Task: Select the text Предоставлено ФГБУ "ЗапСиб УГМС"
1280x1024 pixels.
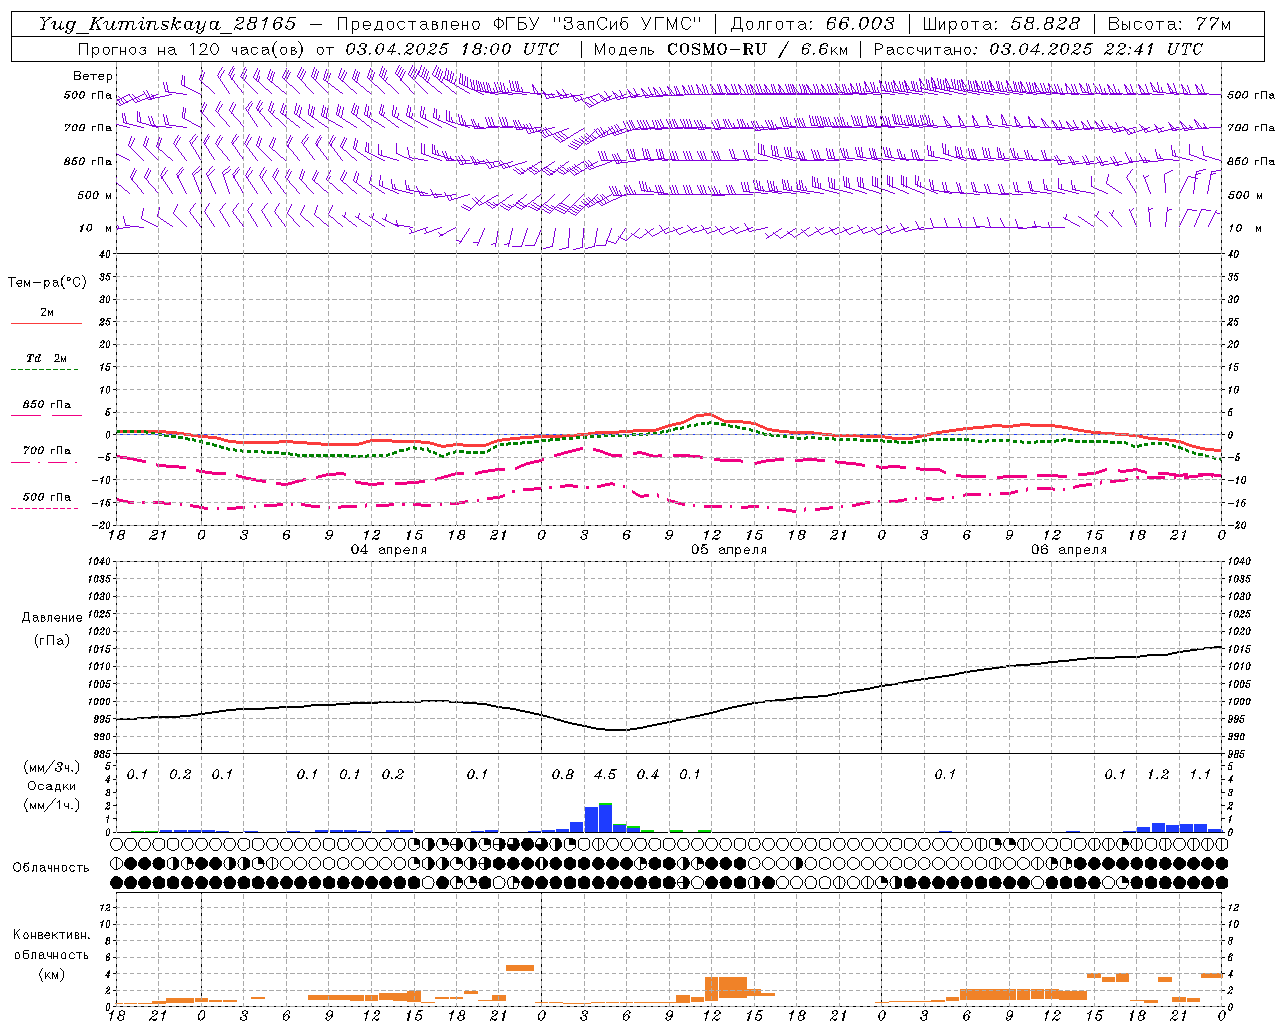Action: tap(519, 24)
